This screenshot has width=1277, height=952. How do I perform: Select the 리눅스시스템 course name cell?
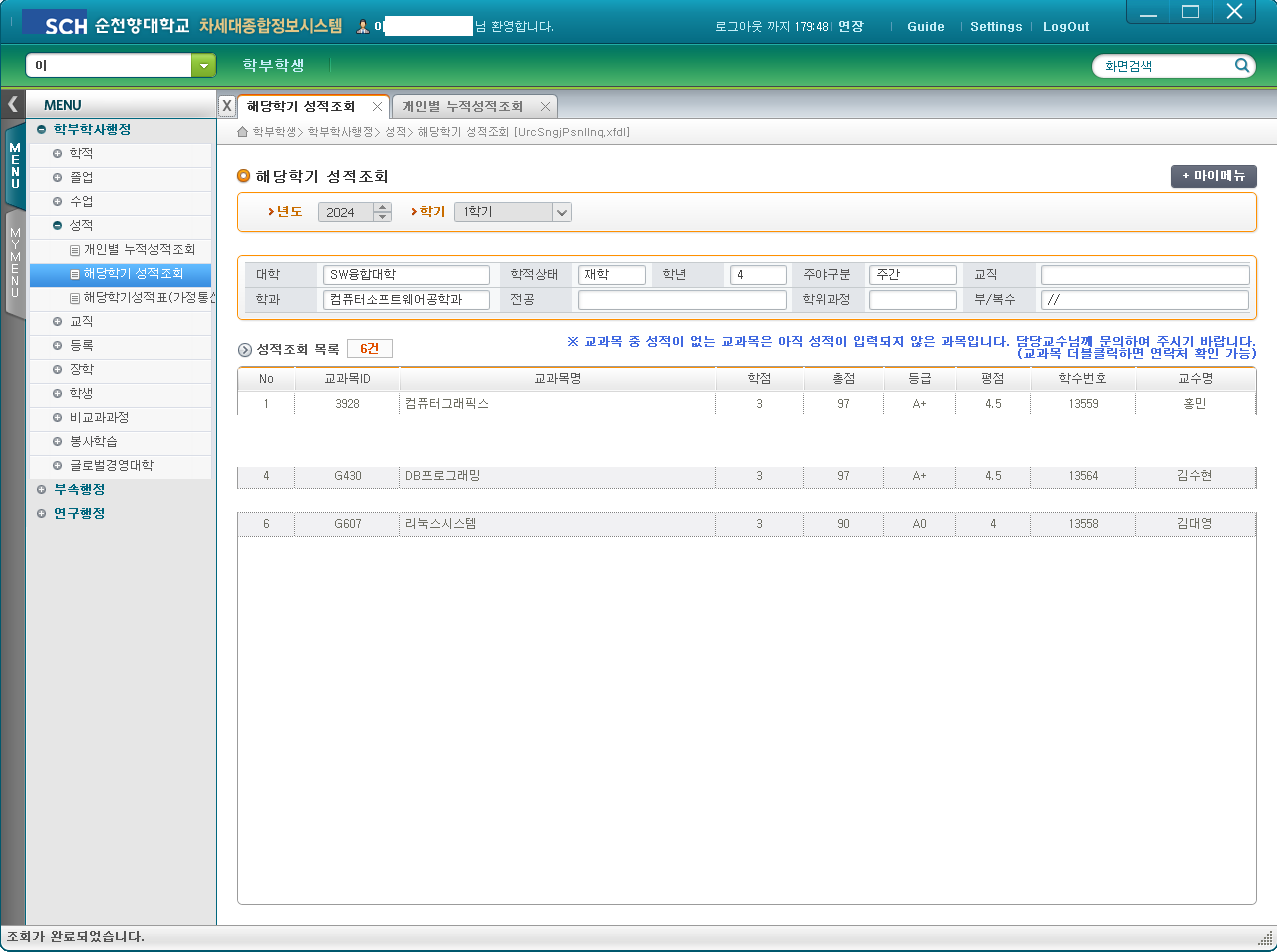click(558, 524)
